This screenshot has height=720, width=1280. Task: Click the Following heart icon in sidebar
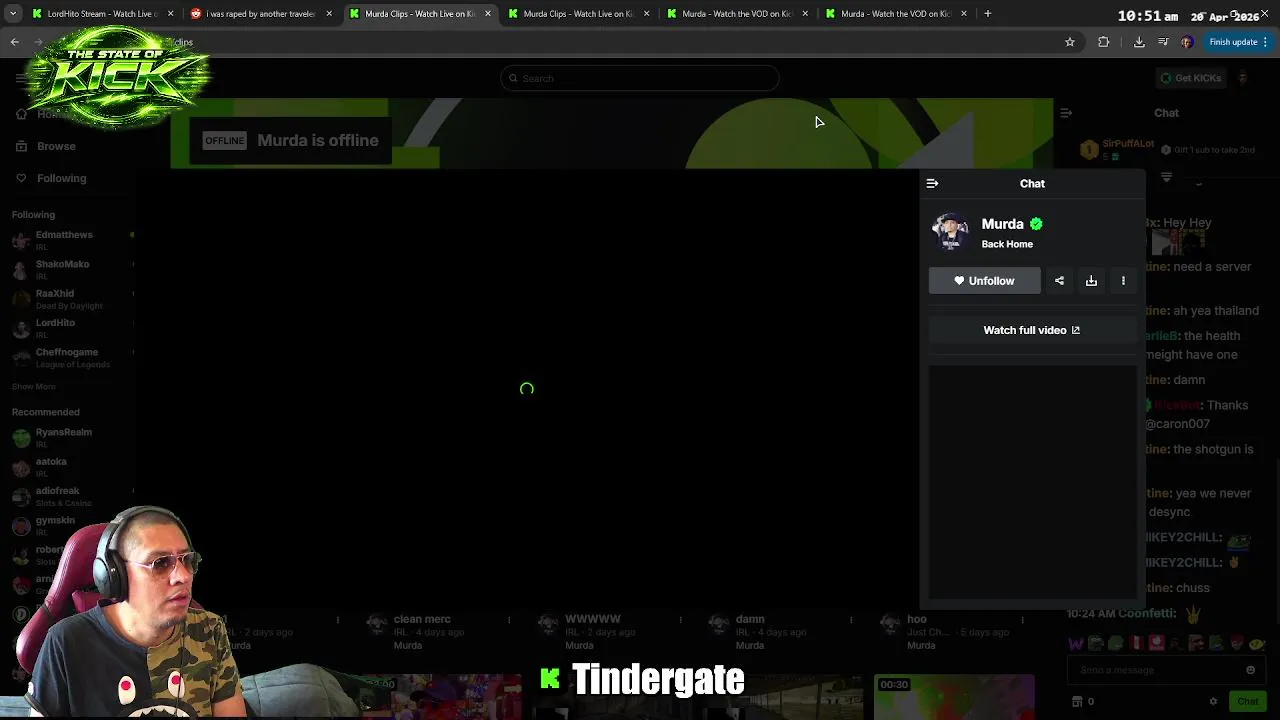pos(21,178)
